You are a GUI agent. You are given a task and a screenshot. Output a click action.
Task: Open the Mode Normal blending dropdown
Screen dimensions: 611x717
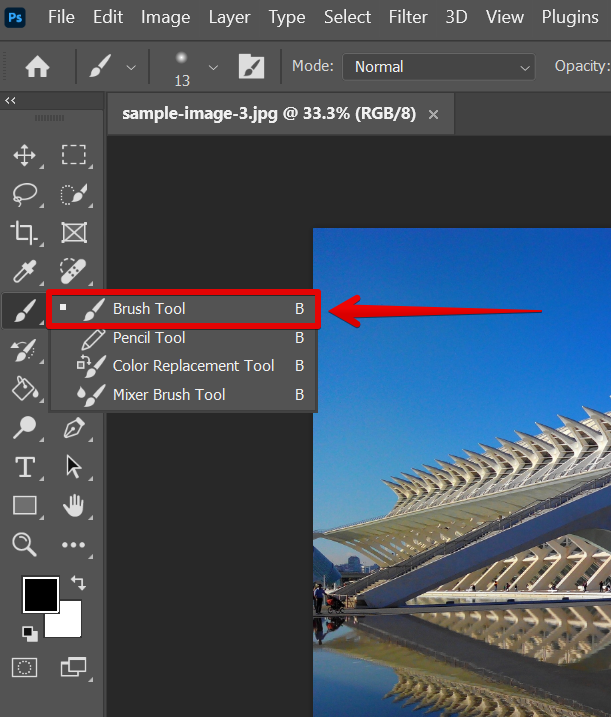pyautogui.click(x=439, y=67)
